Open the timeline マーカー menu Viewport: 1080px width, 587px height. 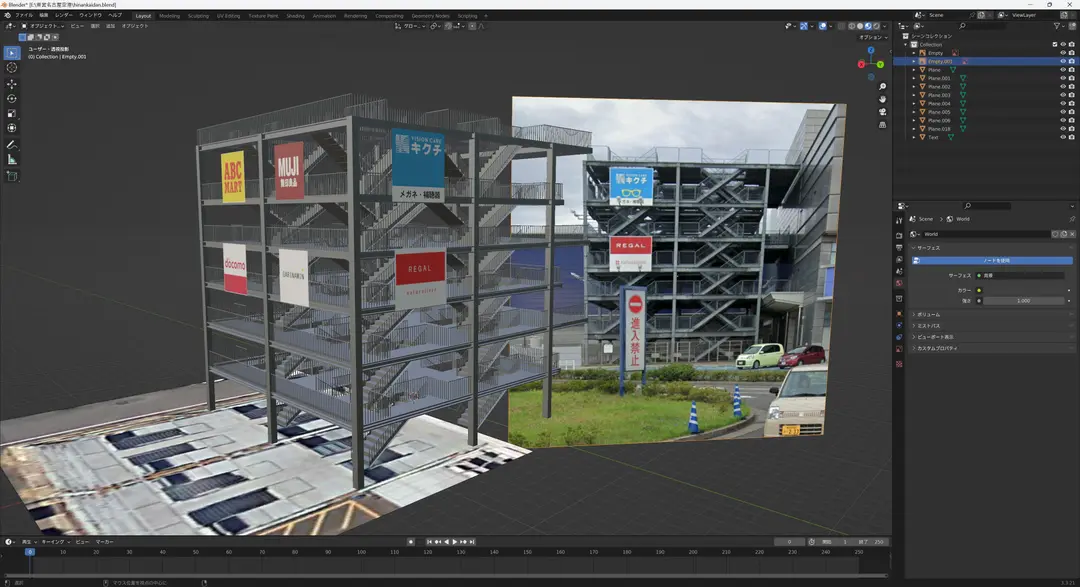click(x=105, y=542)
